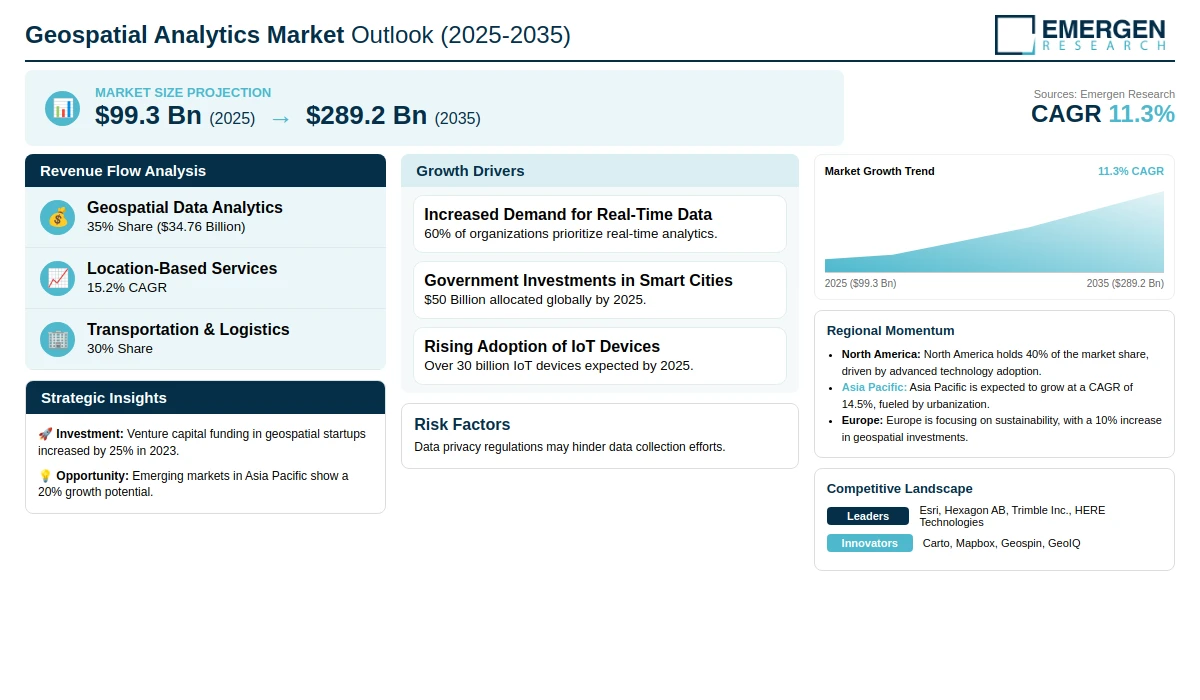Open the Strategic Insights header
The height and width of the screenshot is (700, 1200).
(x=205, y=397)
